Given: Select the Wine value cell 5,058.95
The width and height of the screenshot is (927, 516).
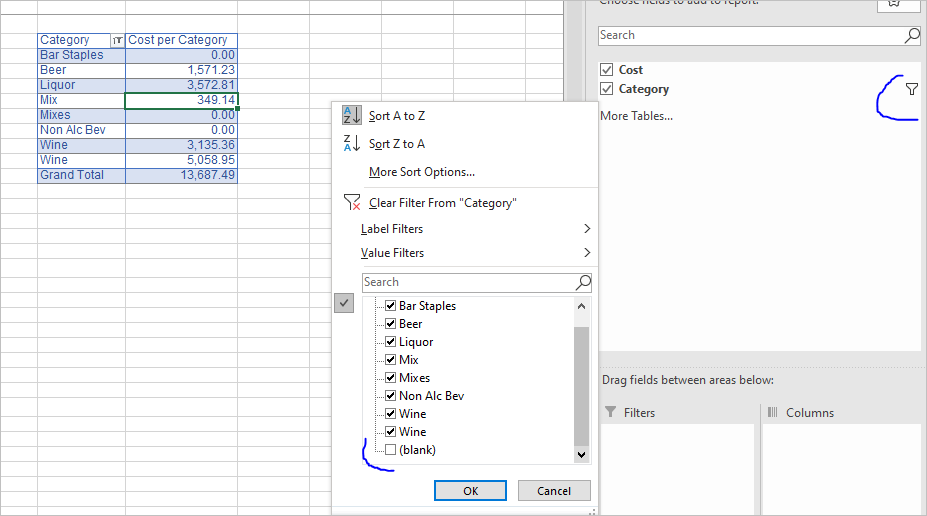Looking at the screenshot, I should click(x=181, y=160).
